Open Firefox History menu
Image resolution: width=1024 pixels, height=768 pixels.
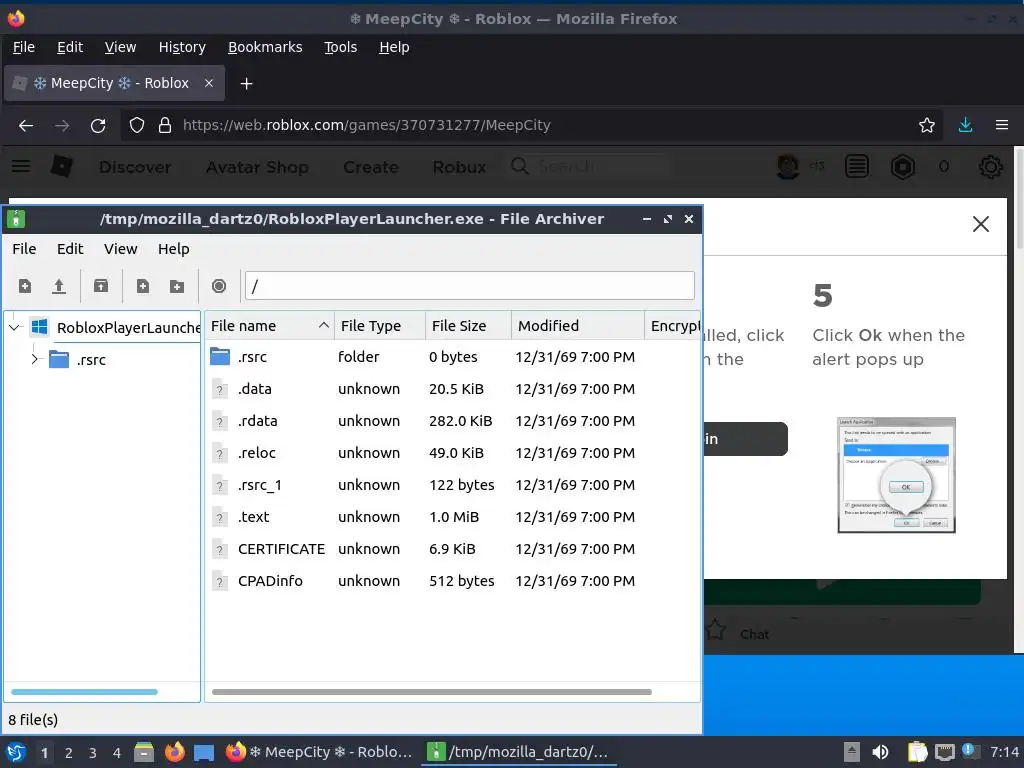[182, 47]
